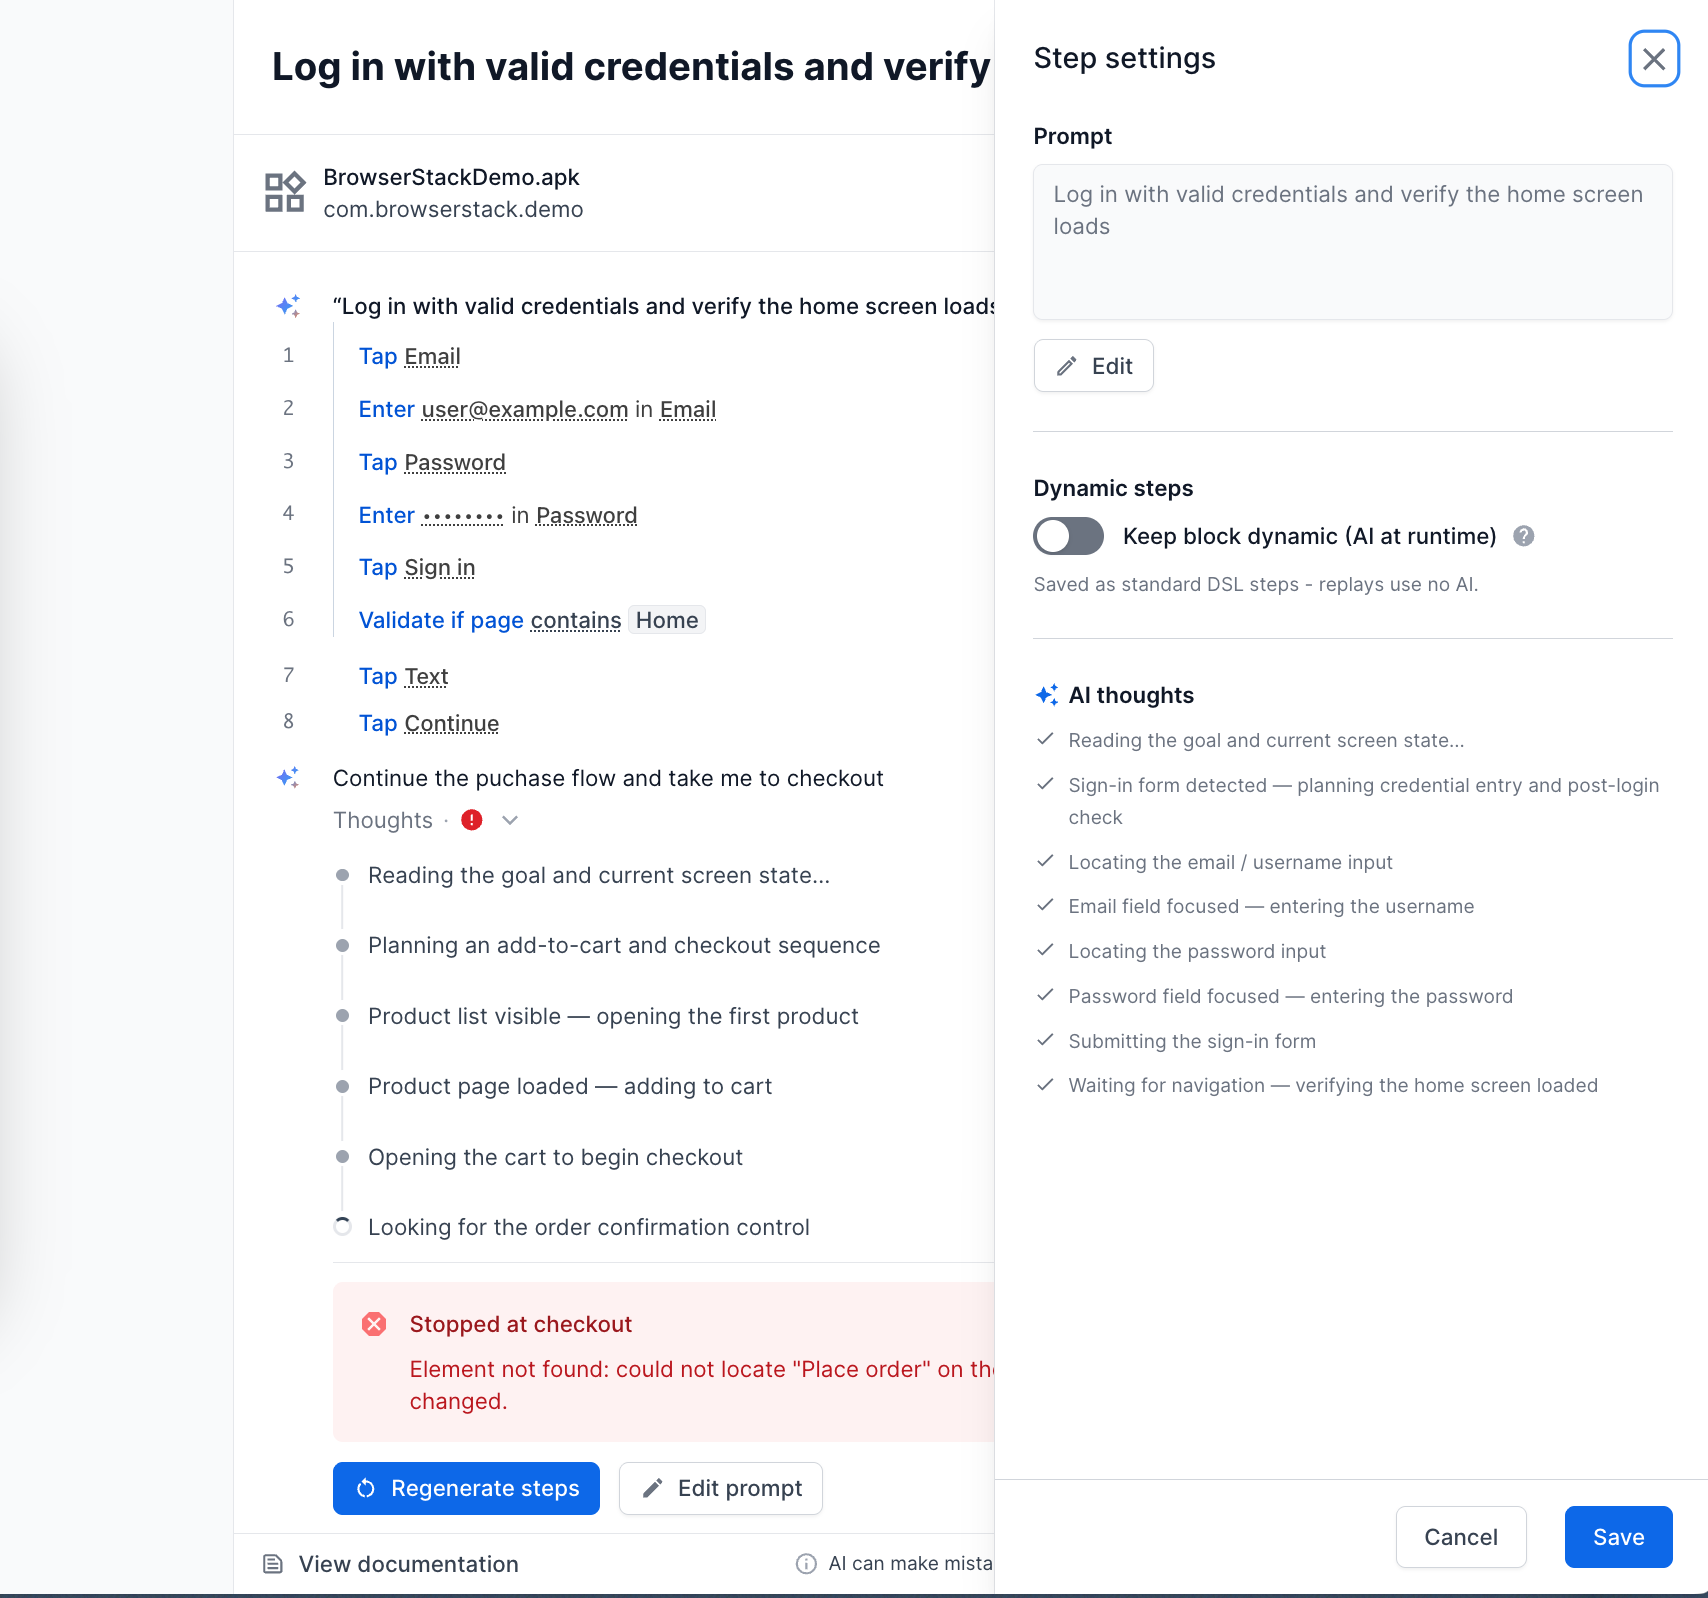
Task: Click the AI sparkle icon beside Continue purchase prompt
Action: click(x=288, y=778)
